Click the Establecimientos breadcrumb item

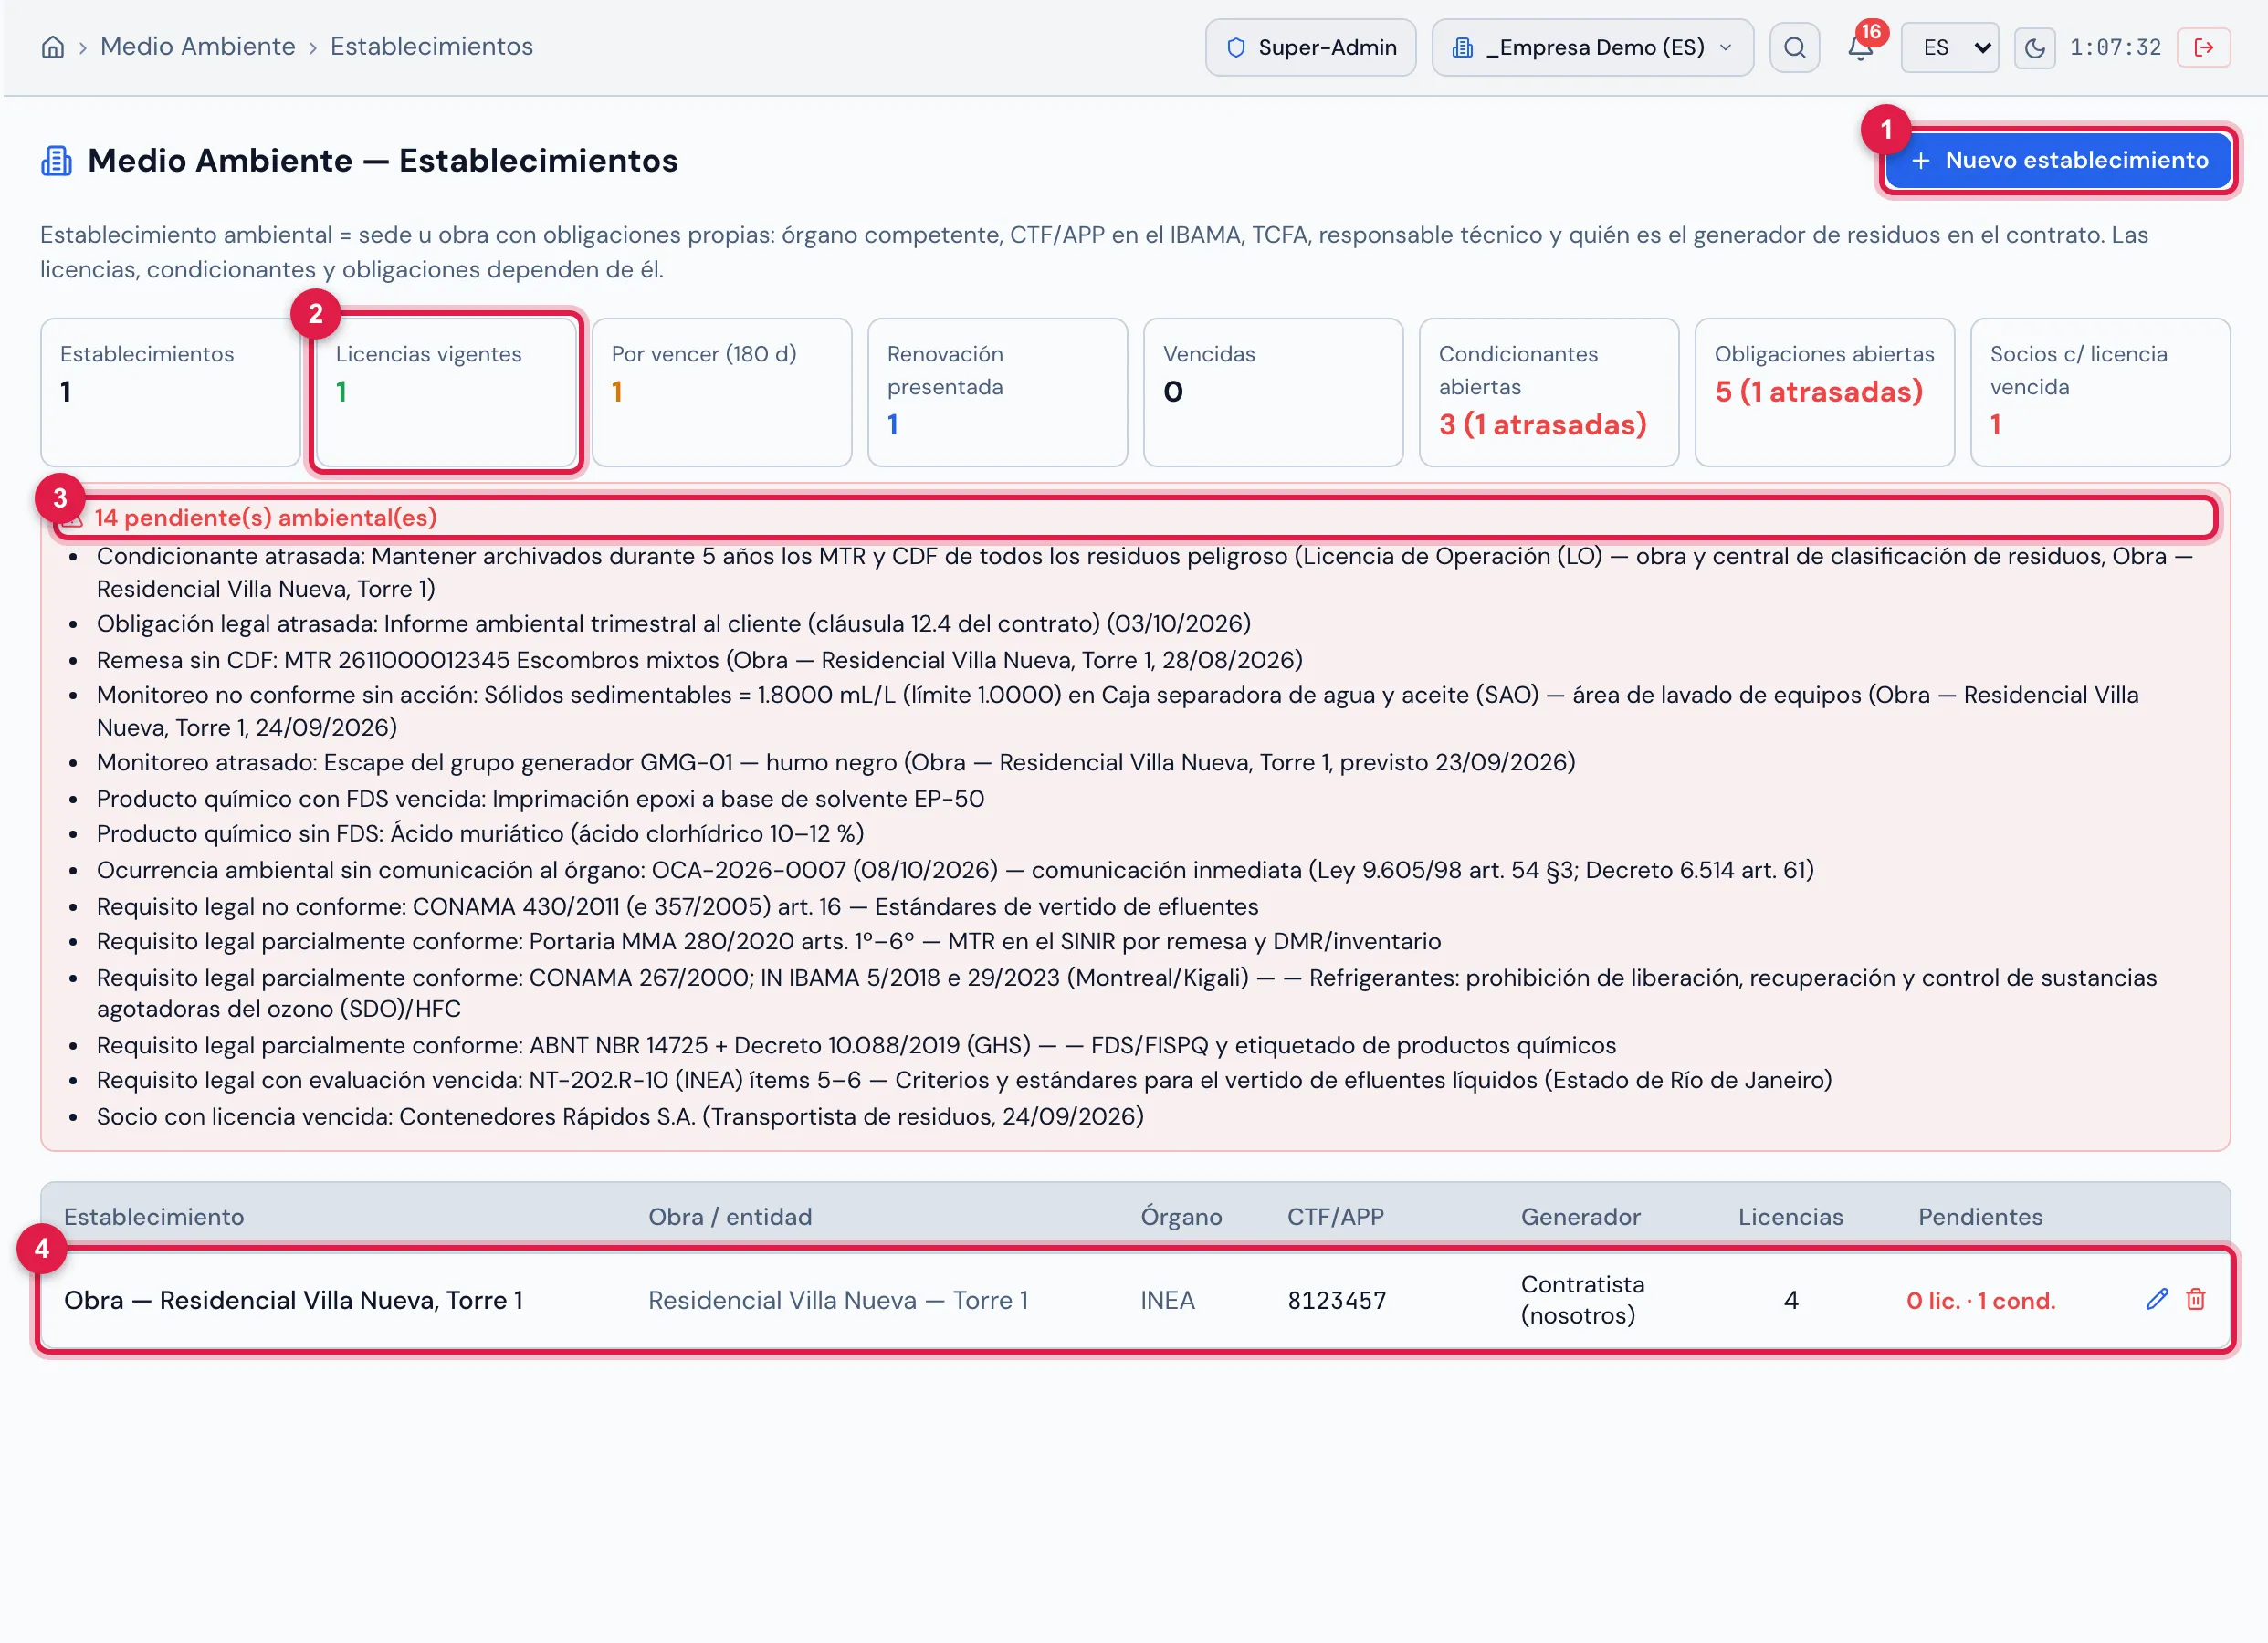tap(431, 46)
